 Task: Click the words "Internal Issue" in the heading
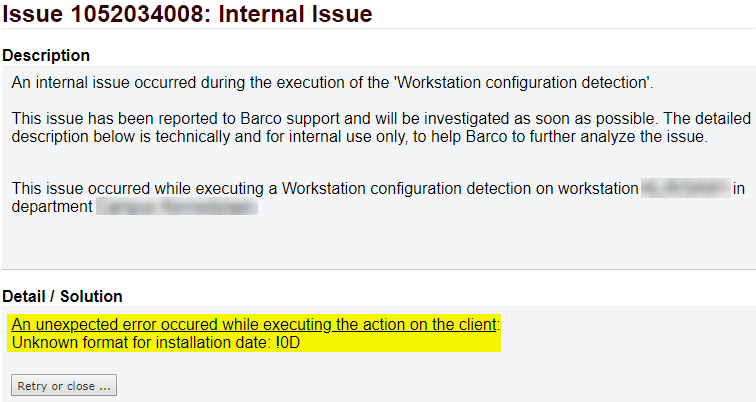click(x=295, y=13)
